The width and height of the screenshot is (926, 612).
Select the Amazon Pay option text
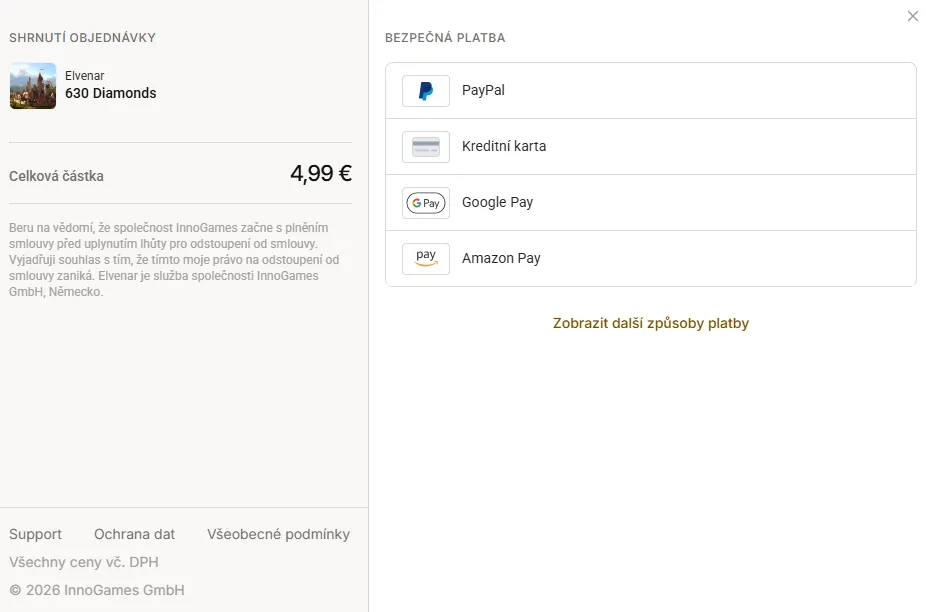pos(501,259)
